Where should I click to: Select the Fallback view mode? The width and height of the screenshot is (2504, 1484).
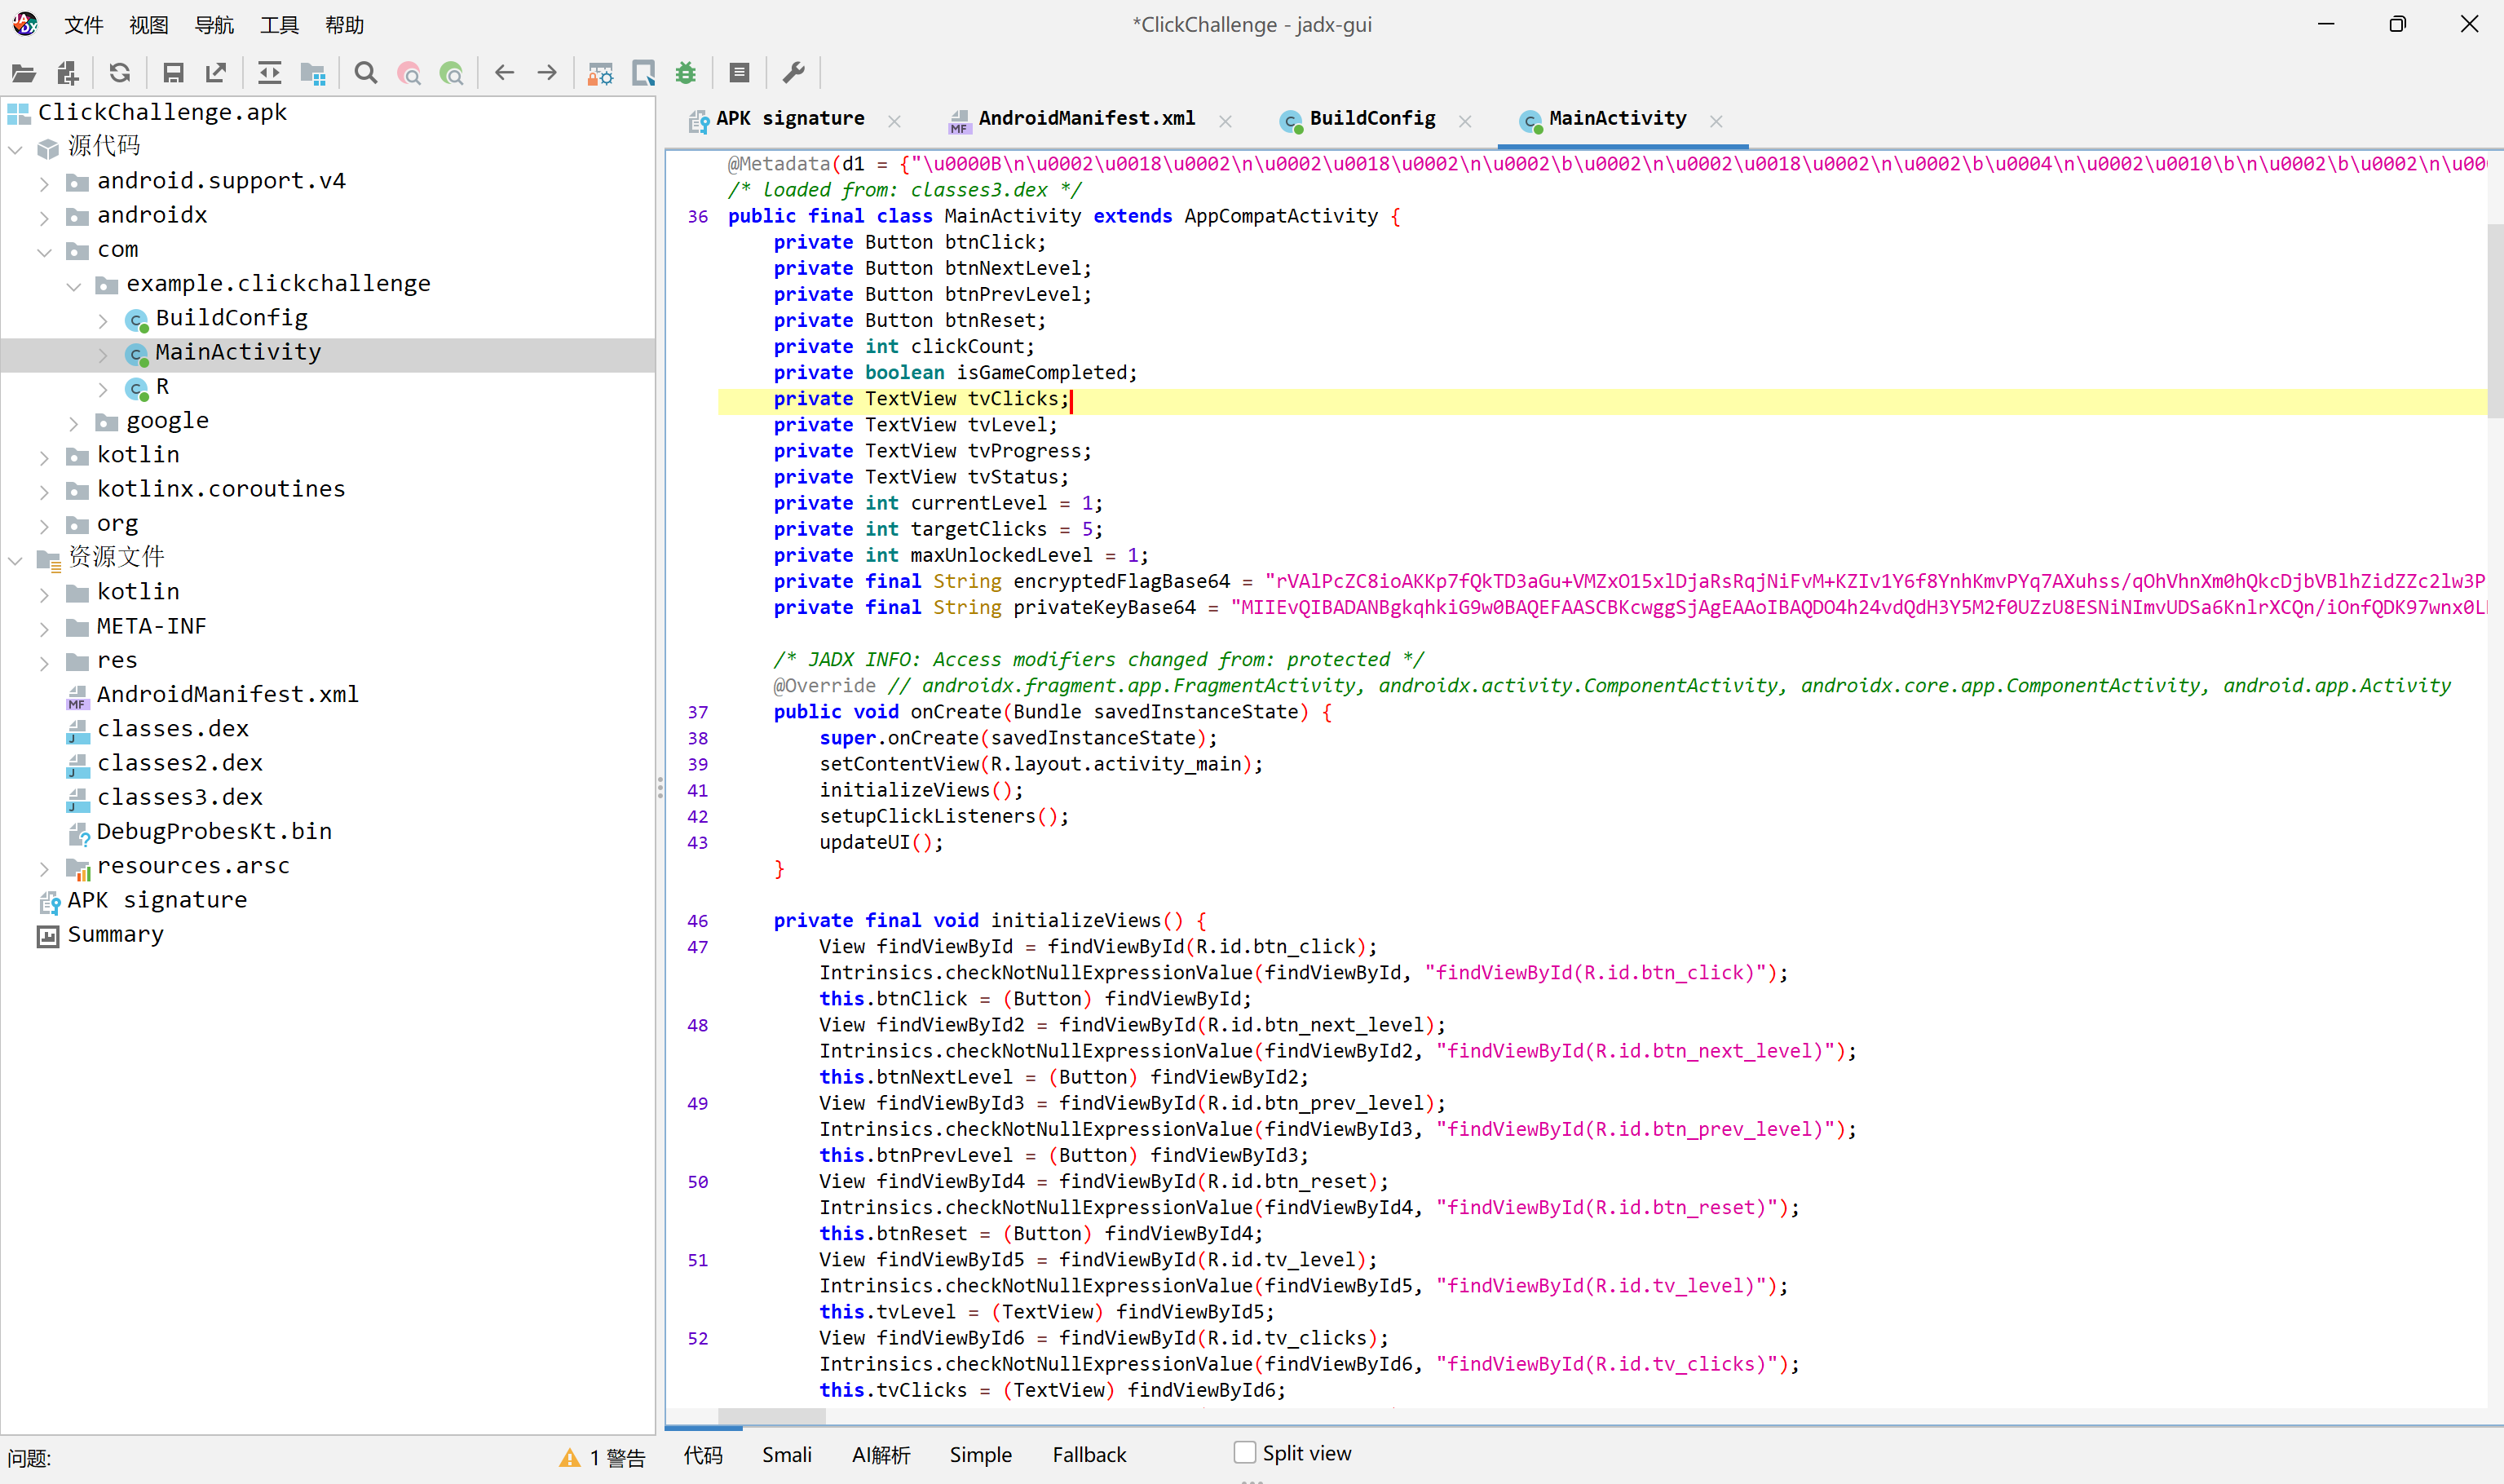coord(1089,1455)
